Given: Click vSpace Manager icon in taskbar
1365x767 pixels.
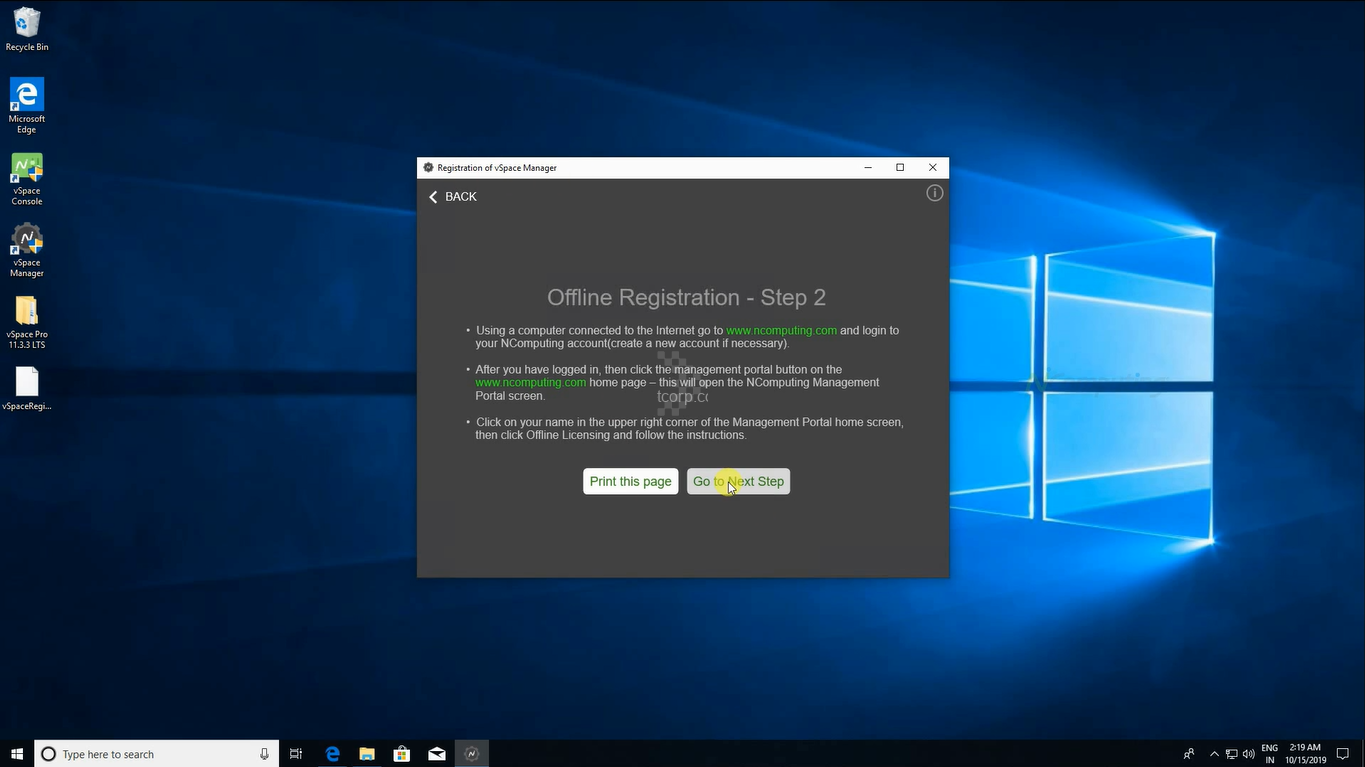Looking at the screenshot, I should [472, 754].
